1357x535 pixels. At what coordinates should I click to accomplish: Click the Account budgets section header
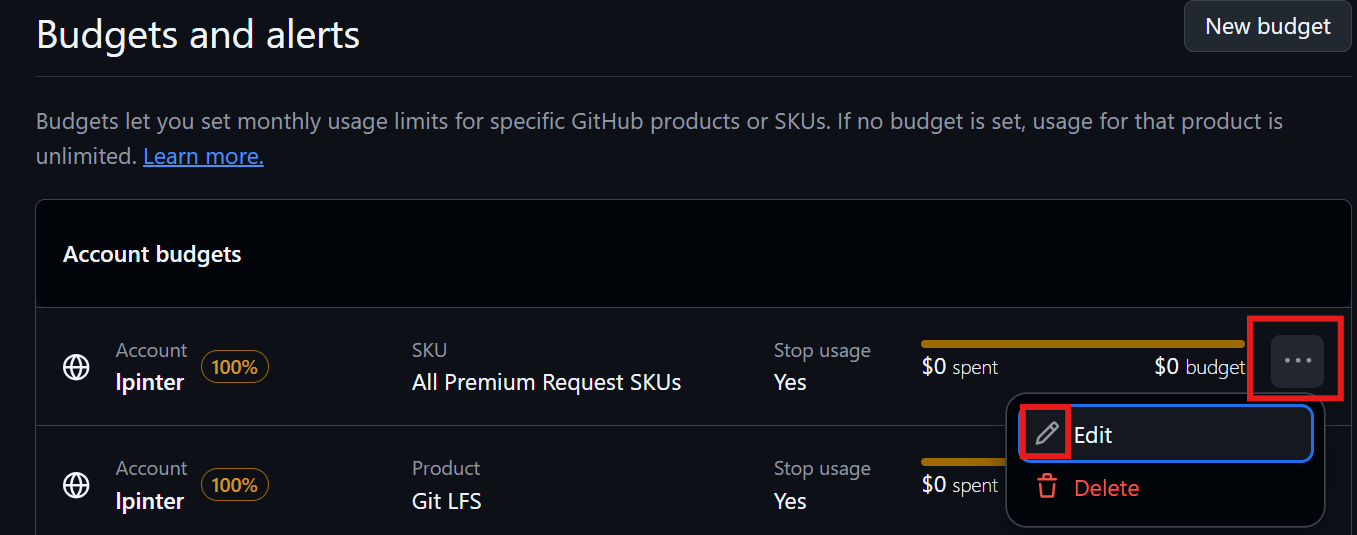click(152, 254)
